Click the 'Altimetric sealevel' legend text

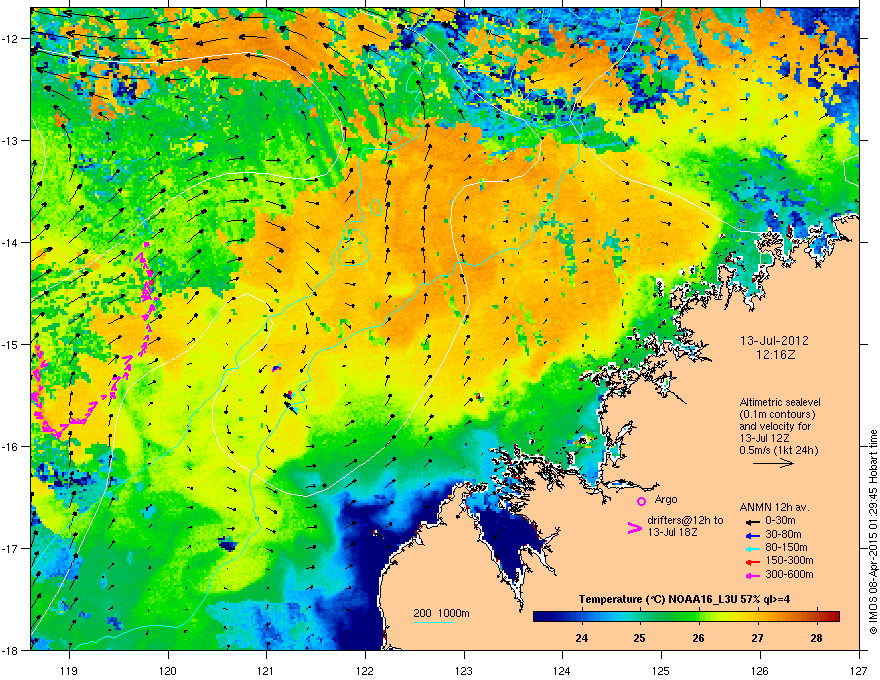click(x=780, y=402)
